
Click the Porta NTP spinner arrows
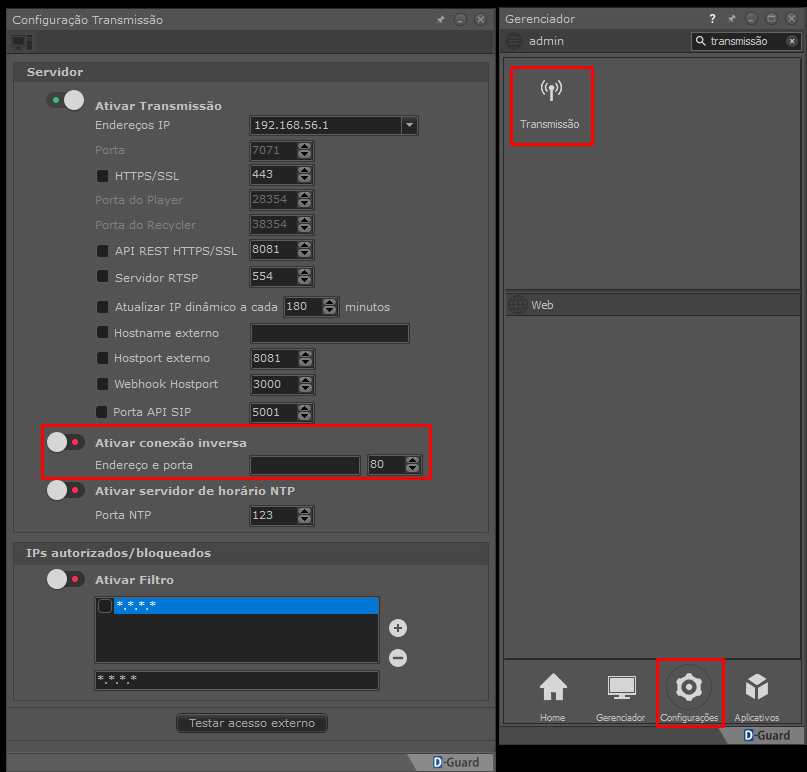tap(305, 516)
